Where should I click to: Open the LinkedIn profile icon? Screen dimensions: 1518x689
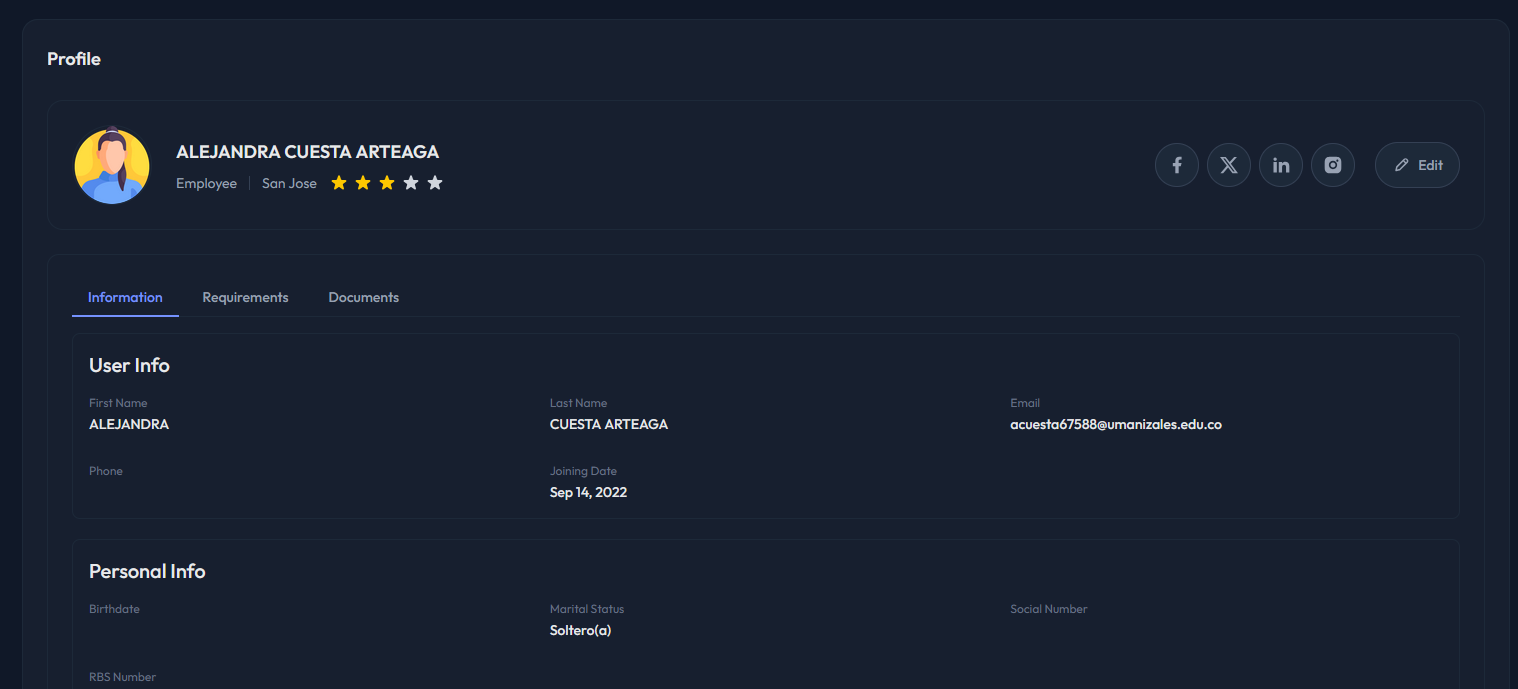pyautogui.click(x=1281, y=165)
